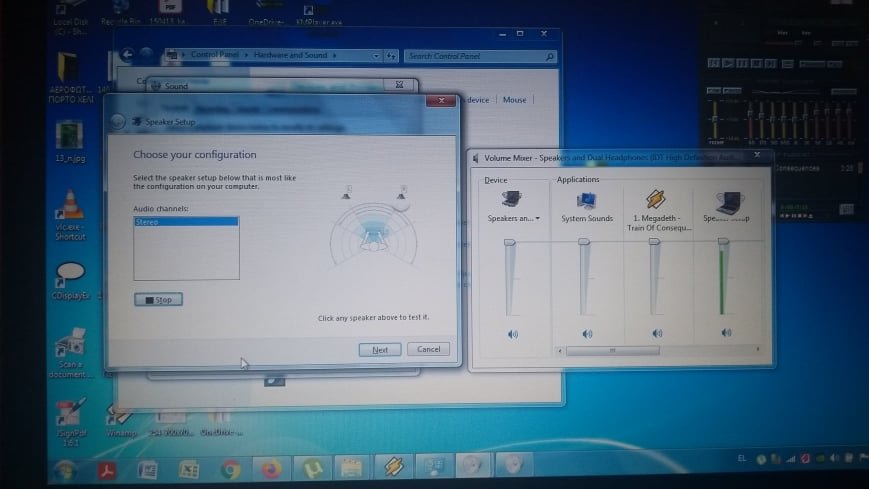Click the Speakers device icon in mixer
The width and height of the screenshot is (869, 489).
coord(510,200)
